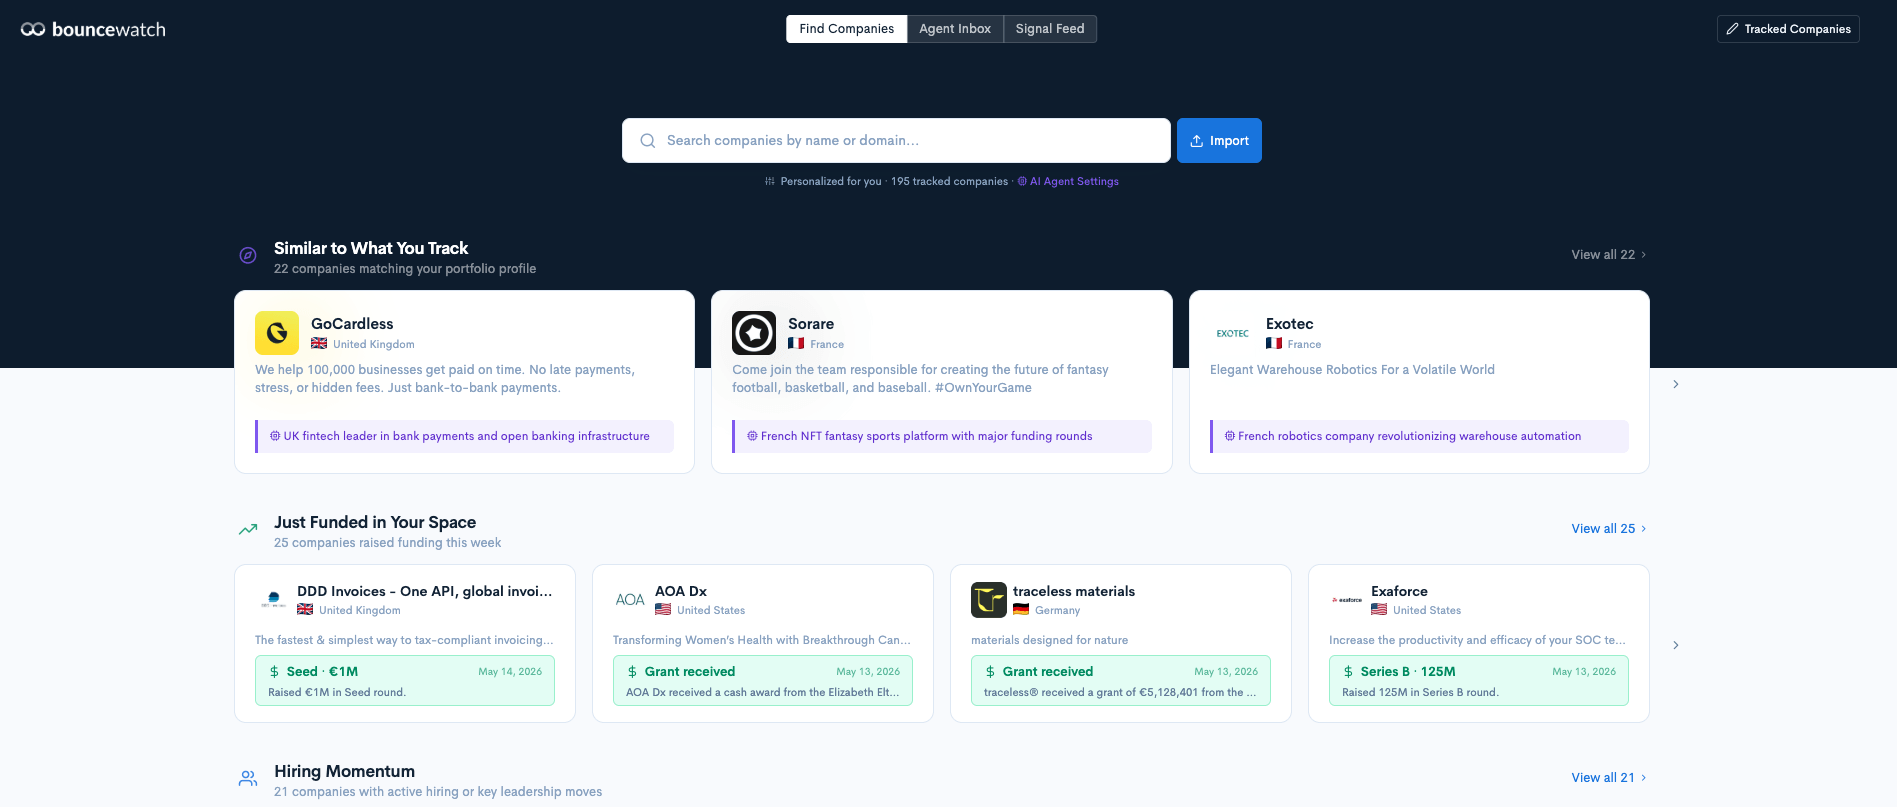The width and height of the screenshot is (1897, 807).
Task: Click the 195 tracked companies text
Action: click(x=949, y=182)
